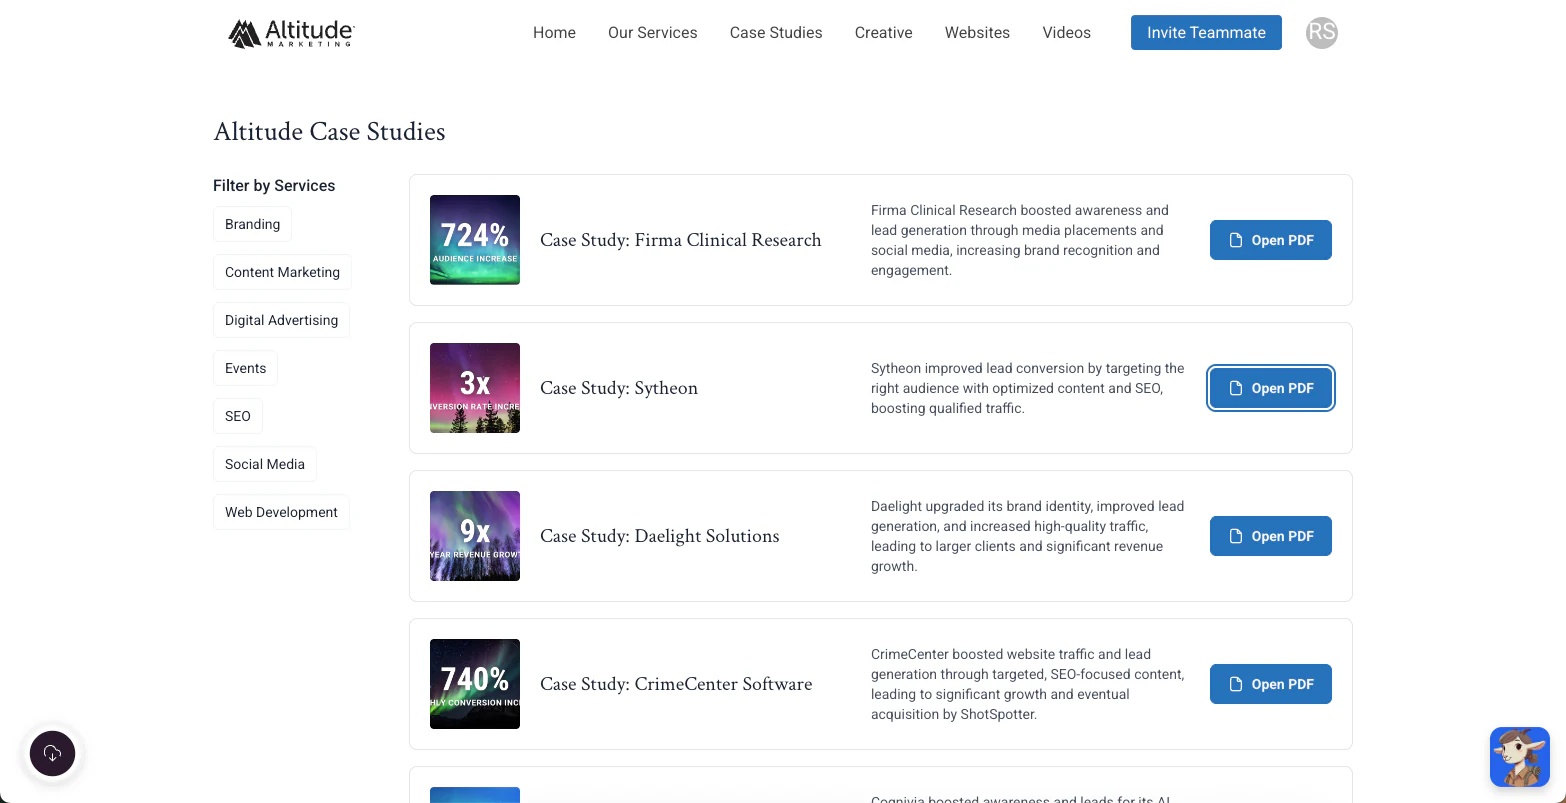
Task: Open the Our Services menu item
Action: [652, 33]
